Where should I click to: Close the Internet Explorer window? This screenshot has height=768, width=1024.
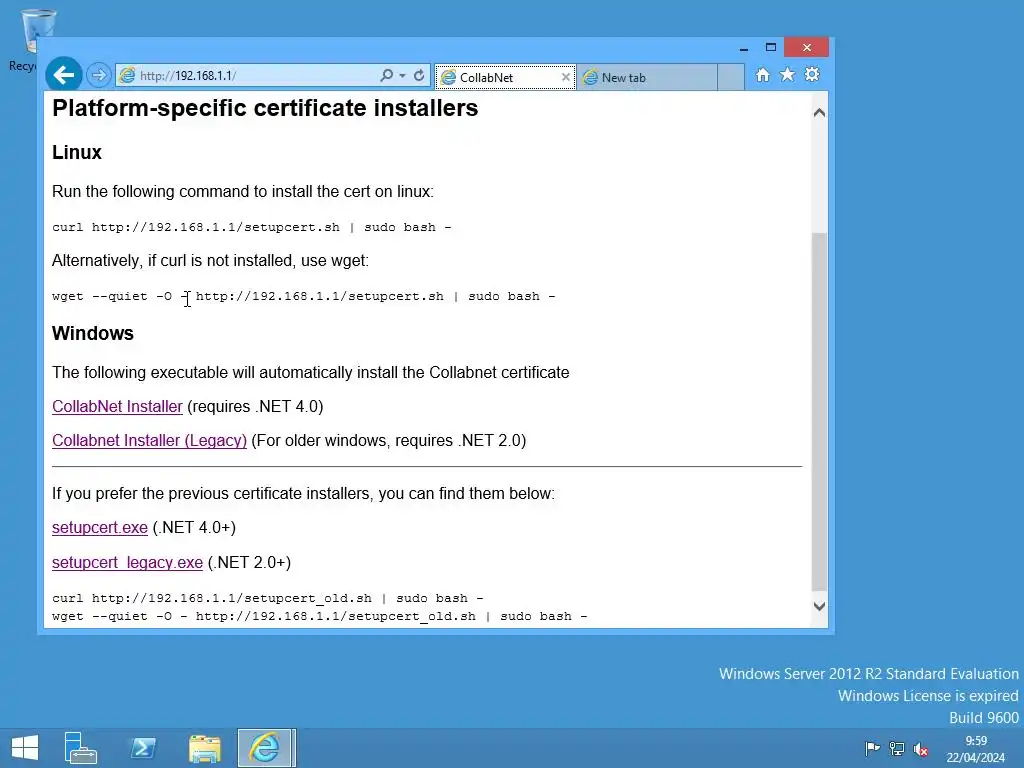(807, 47)
